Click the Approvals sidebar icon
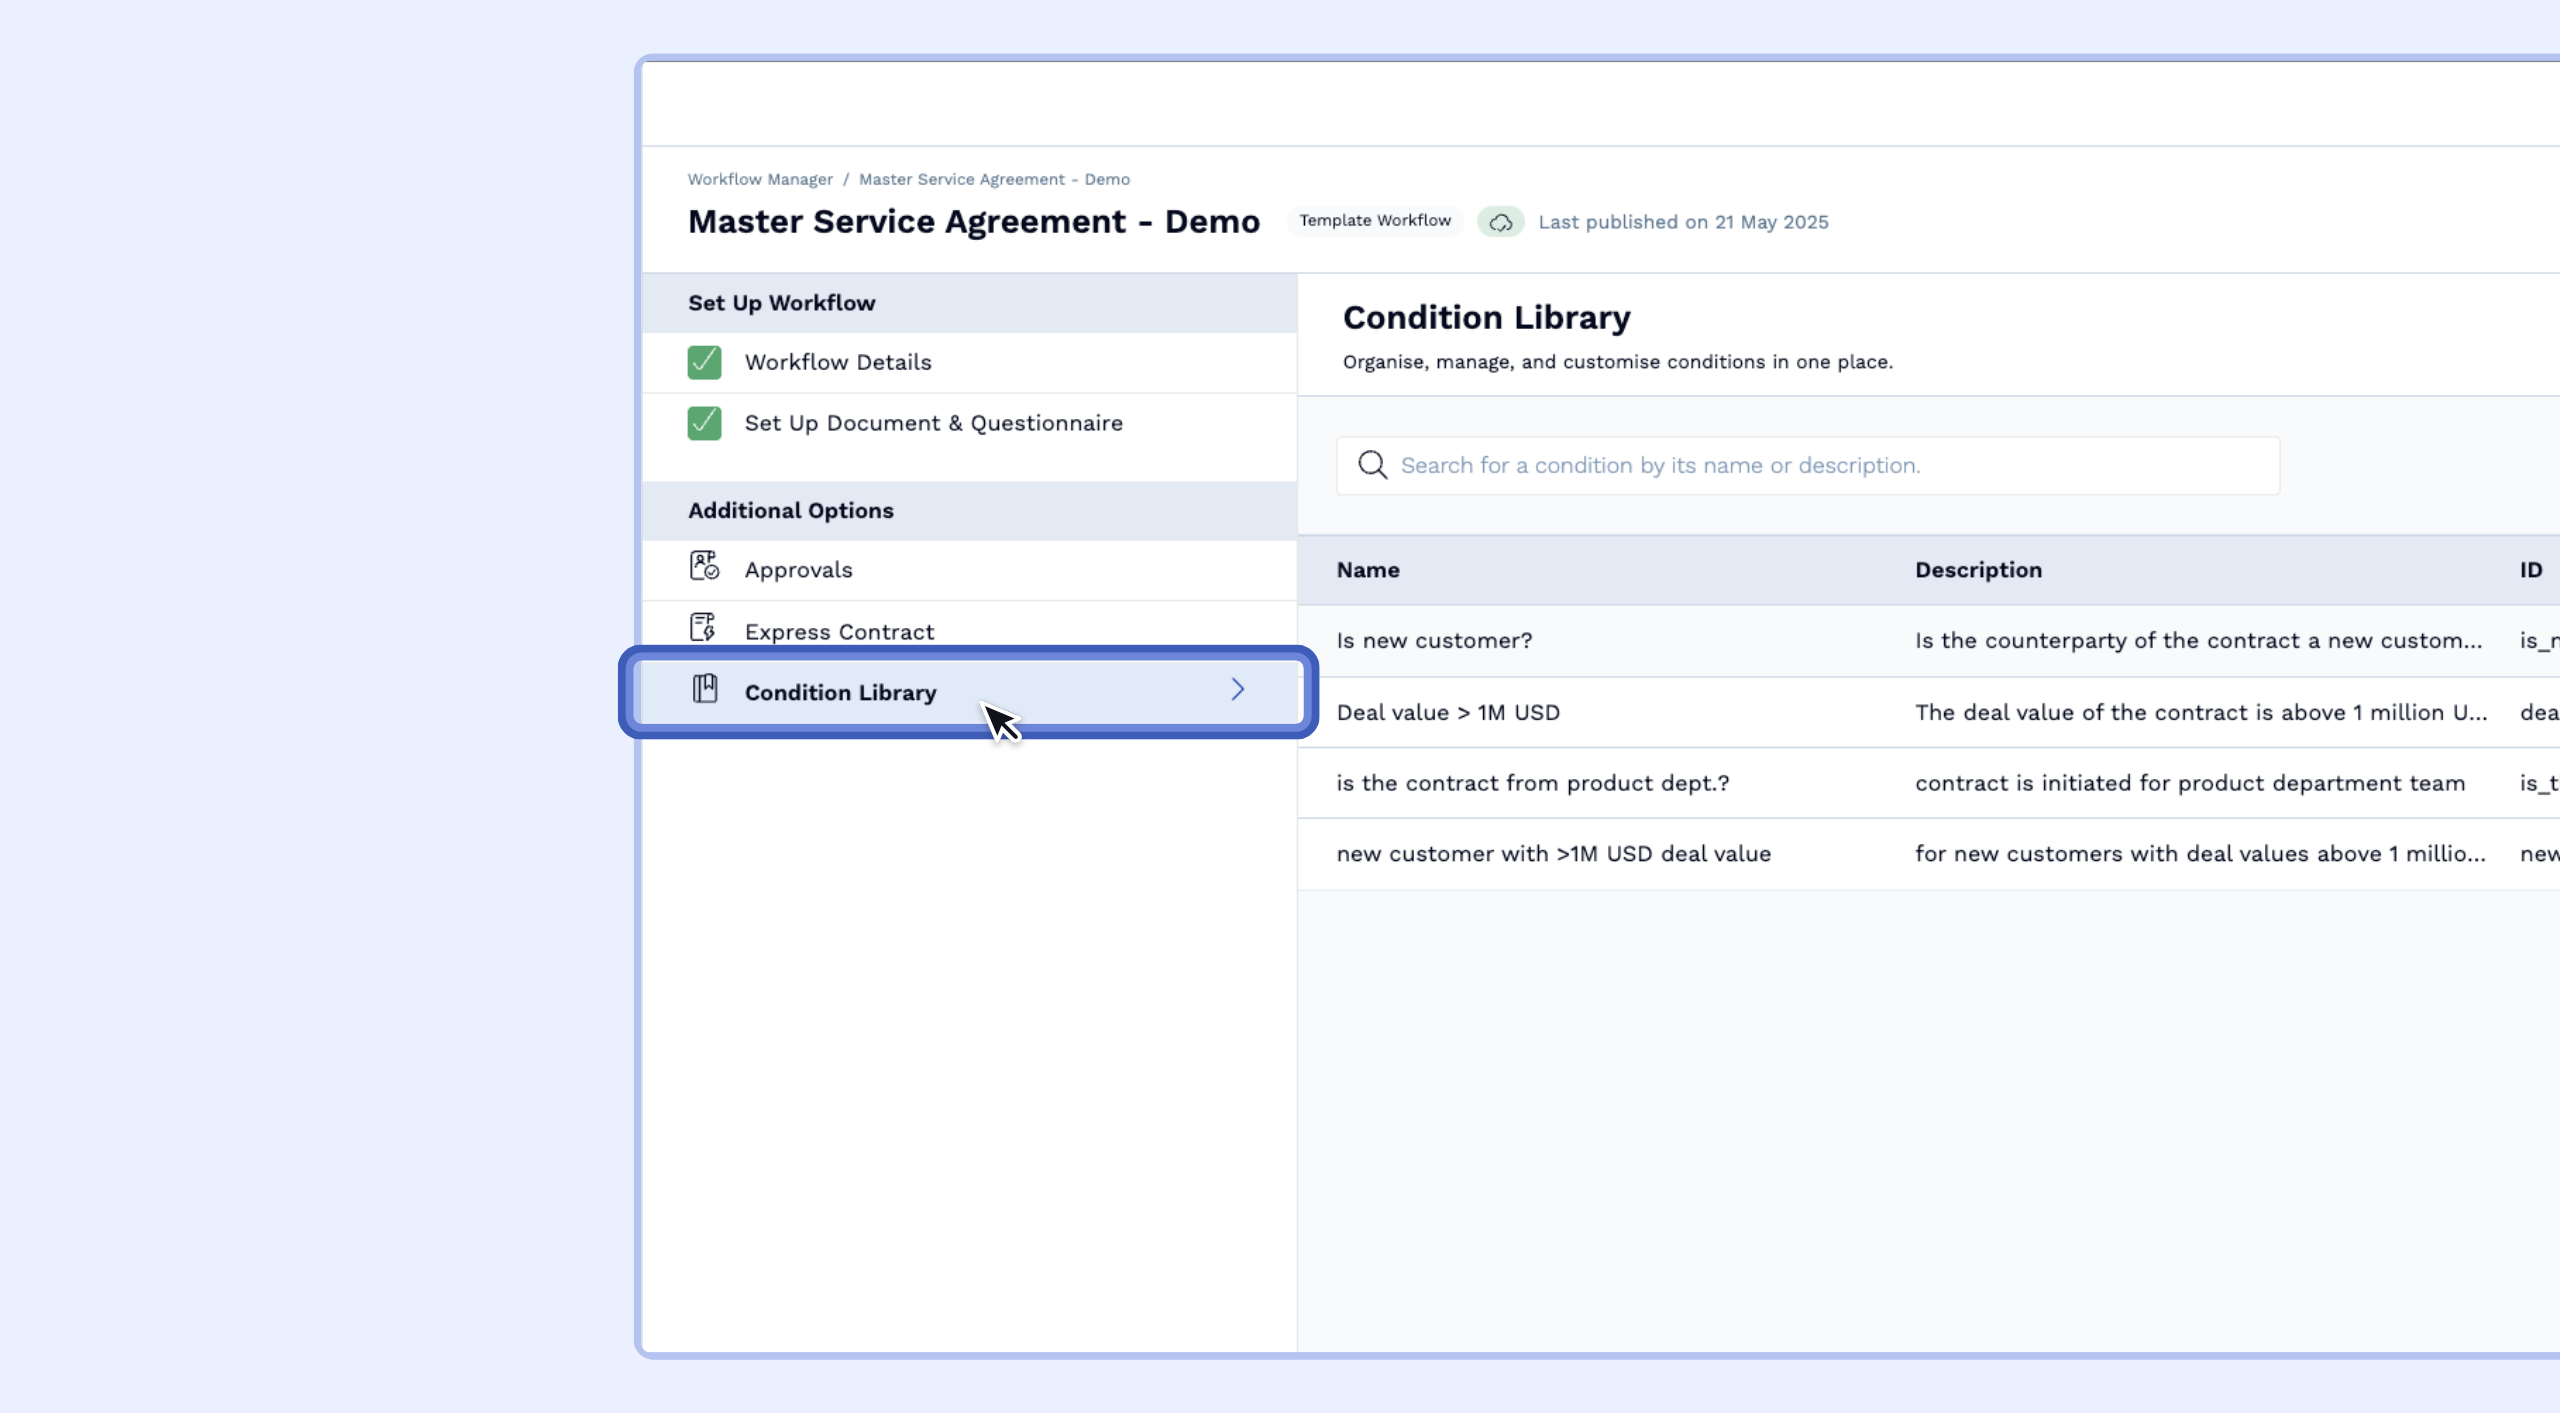This screenshot has height=1413, width=2560. (704, 566)
